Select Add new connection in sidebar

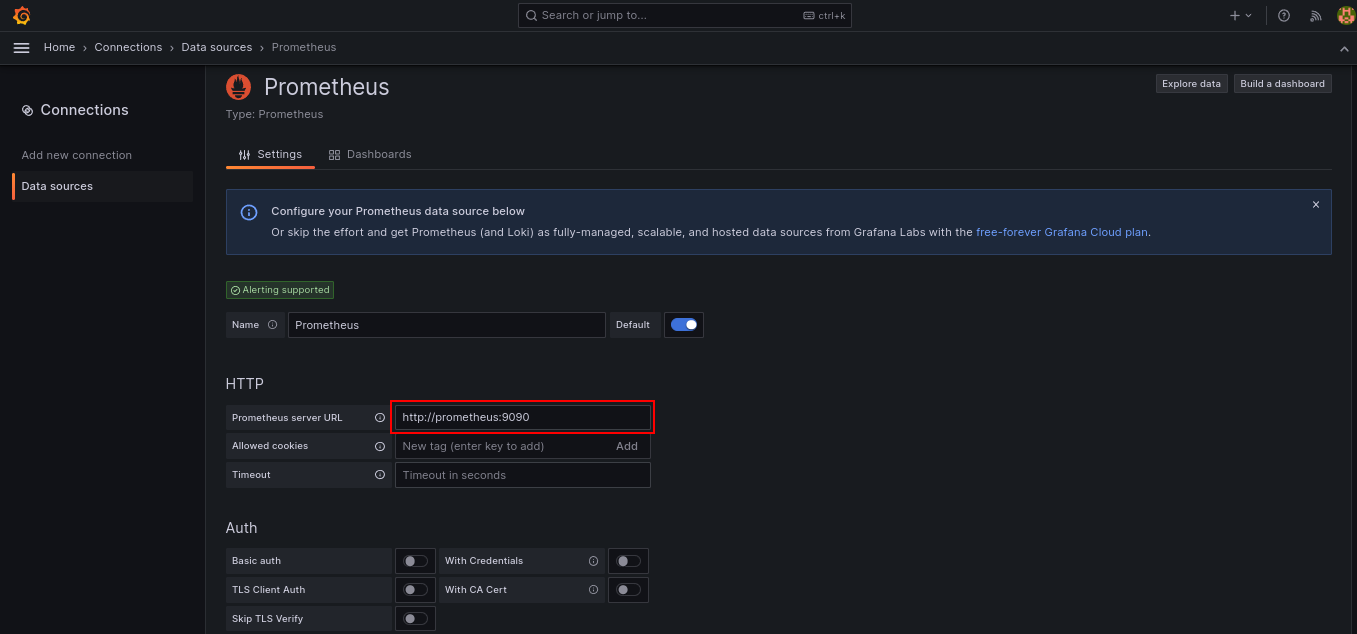tap(77, 155)
